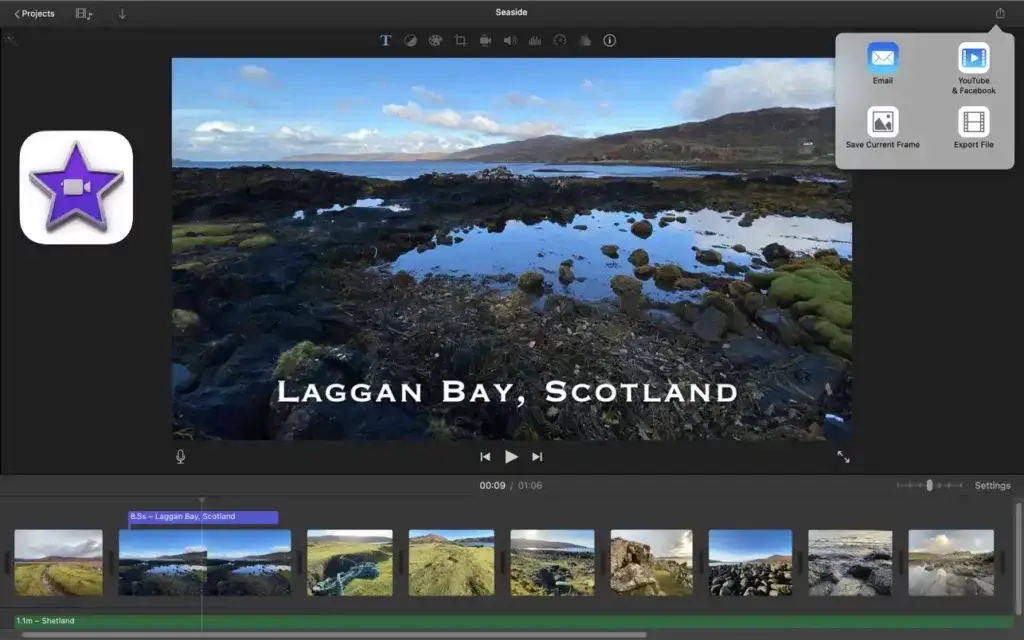Viewport: 1024px width, 640px height.
Task: Go back to Projects
Action: [x=35, y=14]
